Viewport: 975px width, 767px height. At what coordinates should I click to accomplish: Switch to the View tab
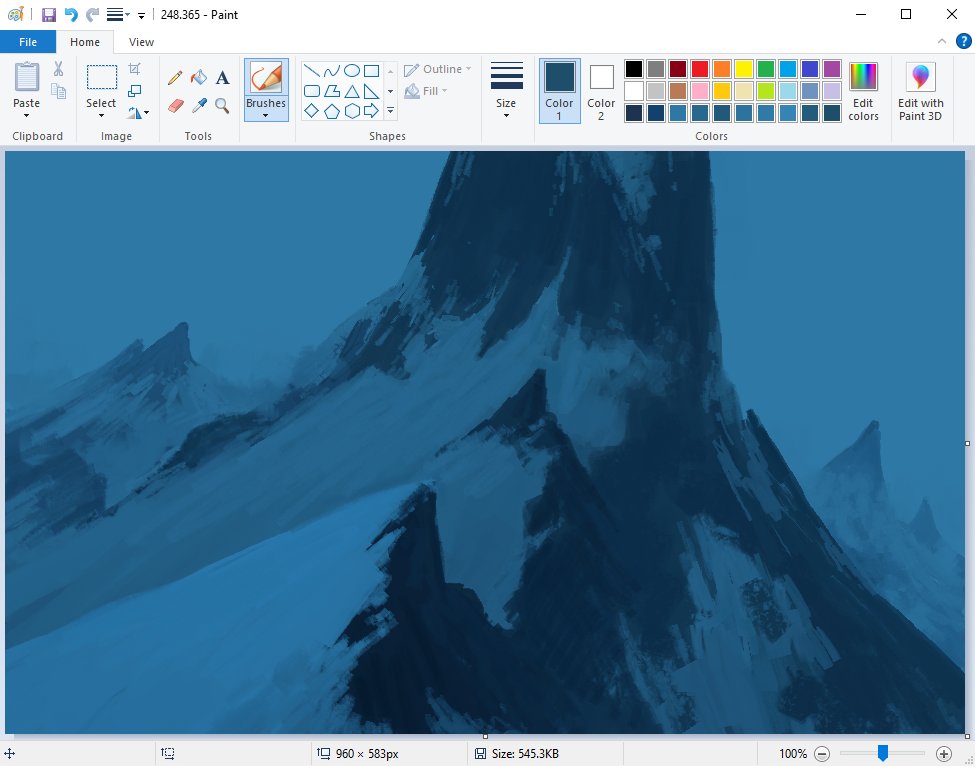tap(141, 42)
